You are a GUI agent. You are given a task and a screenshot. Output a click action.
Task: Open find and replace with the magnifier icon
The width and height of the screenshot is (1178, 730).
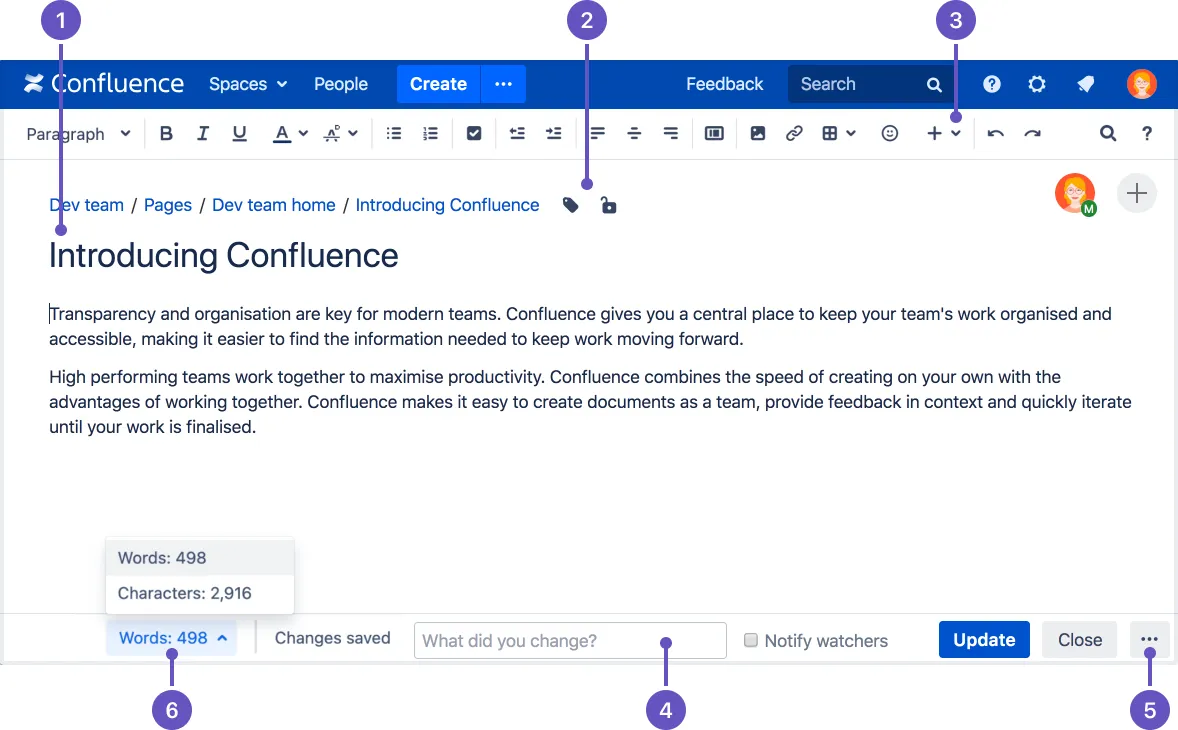(1108, 133)
